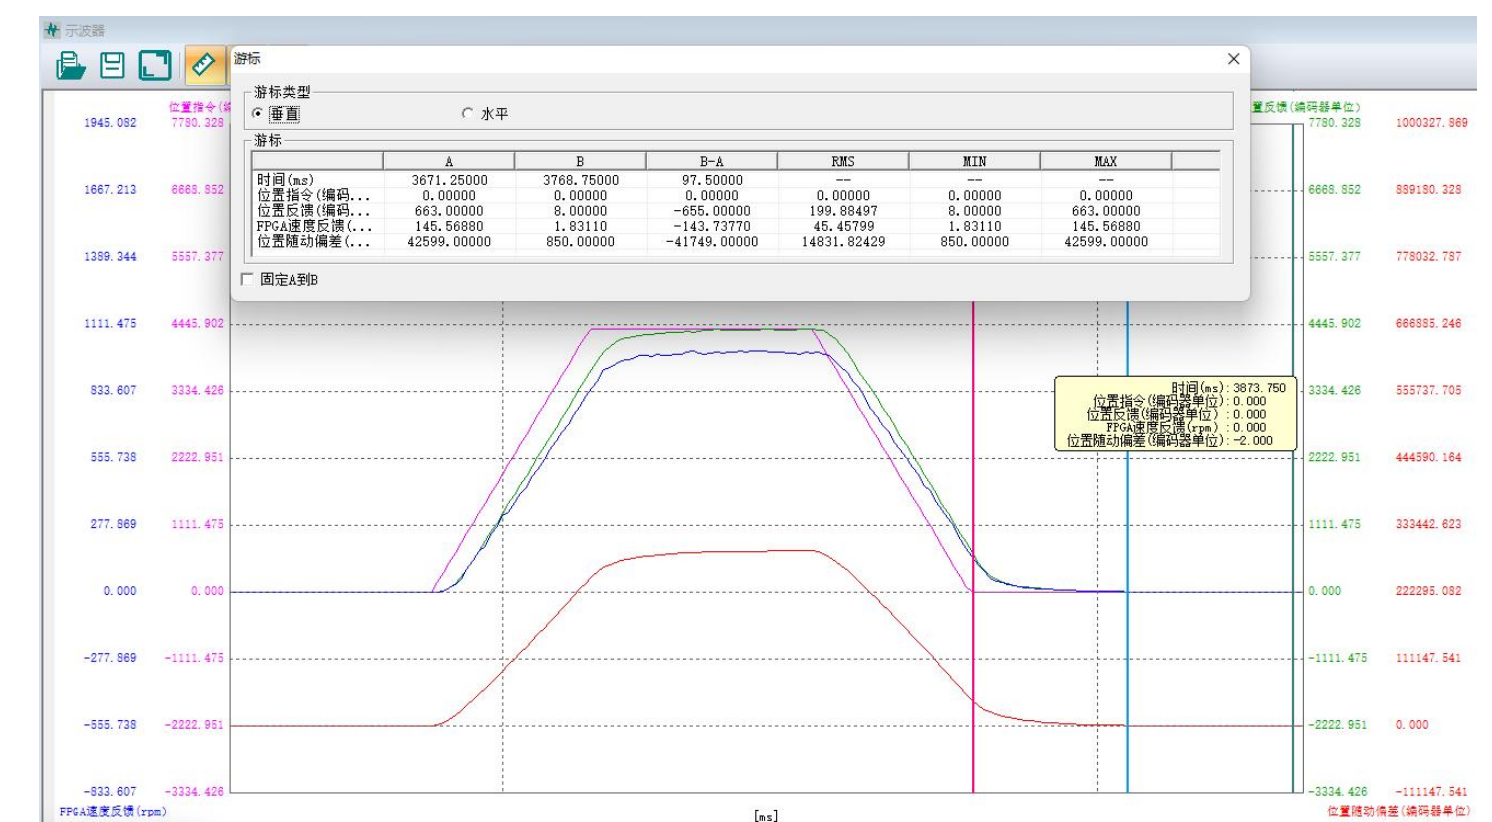The height and width of the screenshot is (822, 1492).
Task: Select the 垂直 (vertical) cursor radio button
Action: tap(258, 114)
